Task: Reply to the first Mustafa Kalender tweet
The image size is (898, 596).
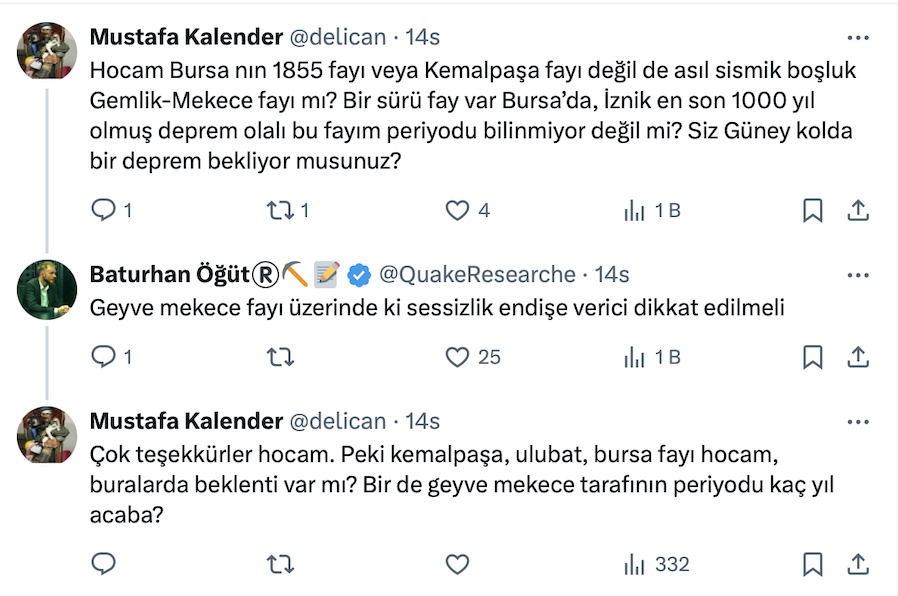Action: tap(104, 211)
